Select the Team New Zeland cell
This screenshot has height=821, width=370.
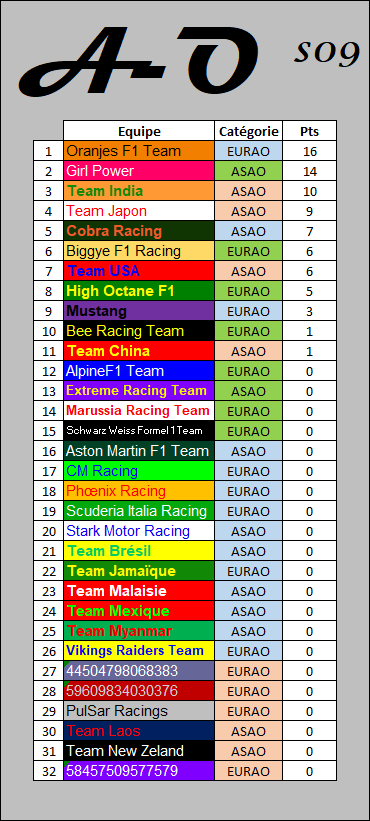tap(139, 751)
